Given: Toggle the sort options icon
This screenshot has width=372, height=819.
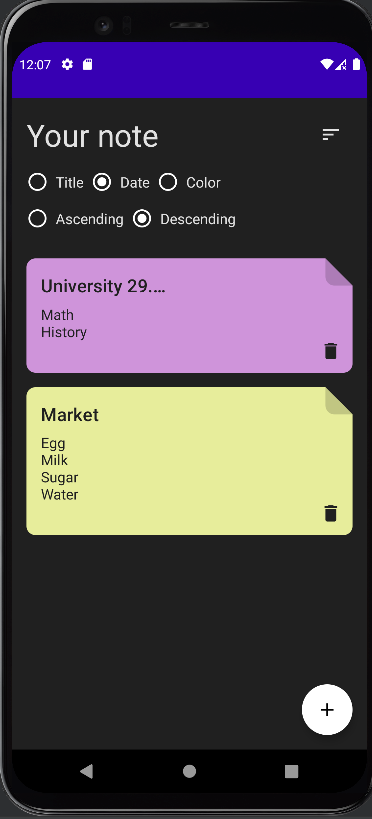Looking at the screenshot, I should pos(331,135).
